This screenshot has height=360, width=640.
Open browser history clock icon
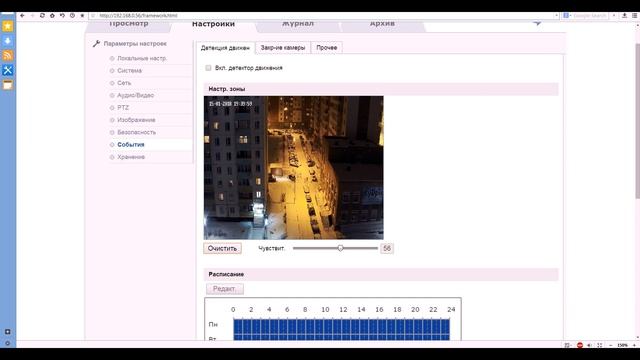72,16
